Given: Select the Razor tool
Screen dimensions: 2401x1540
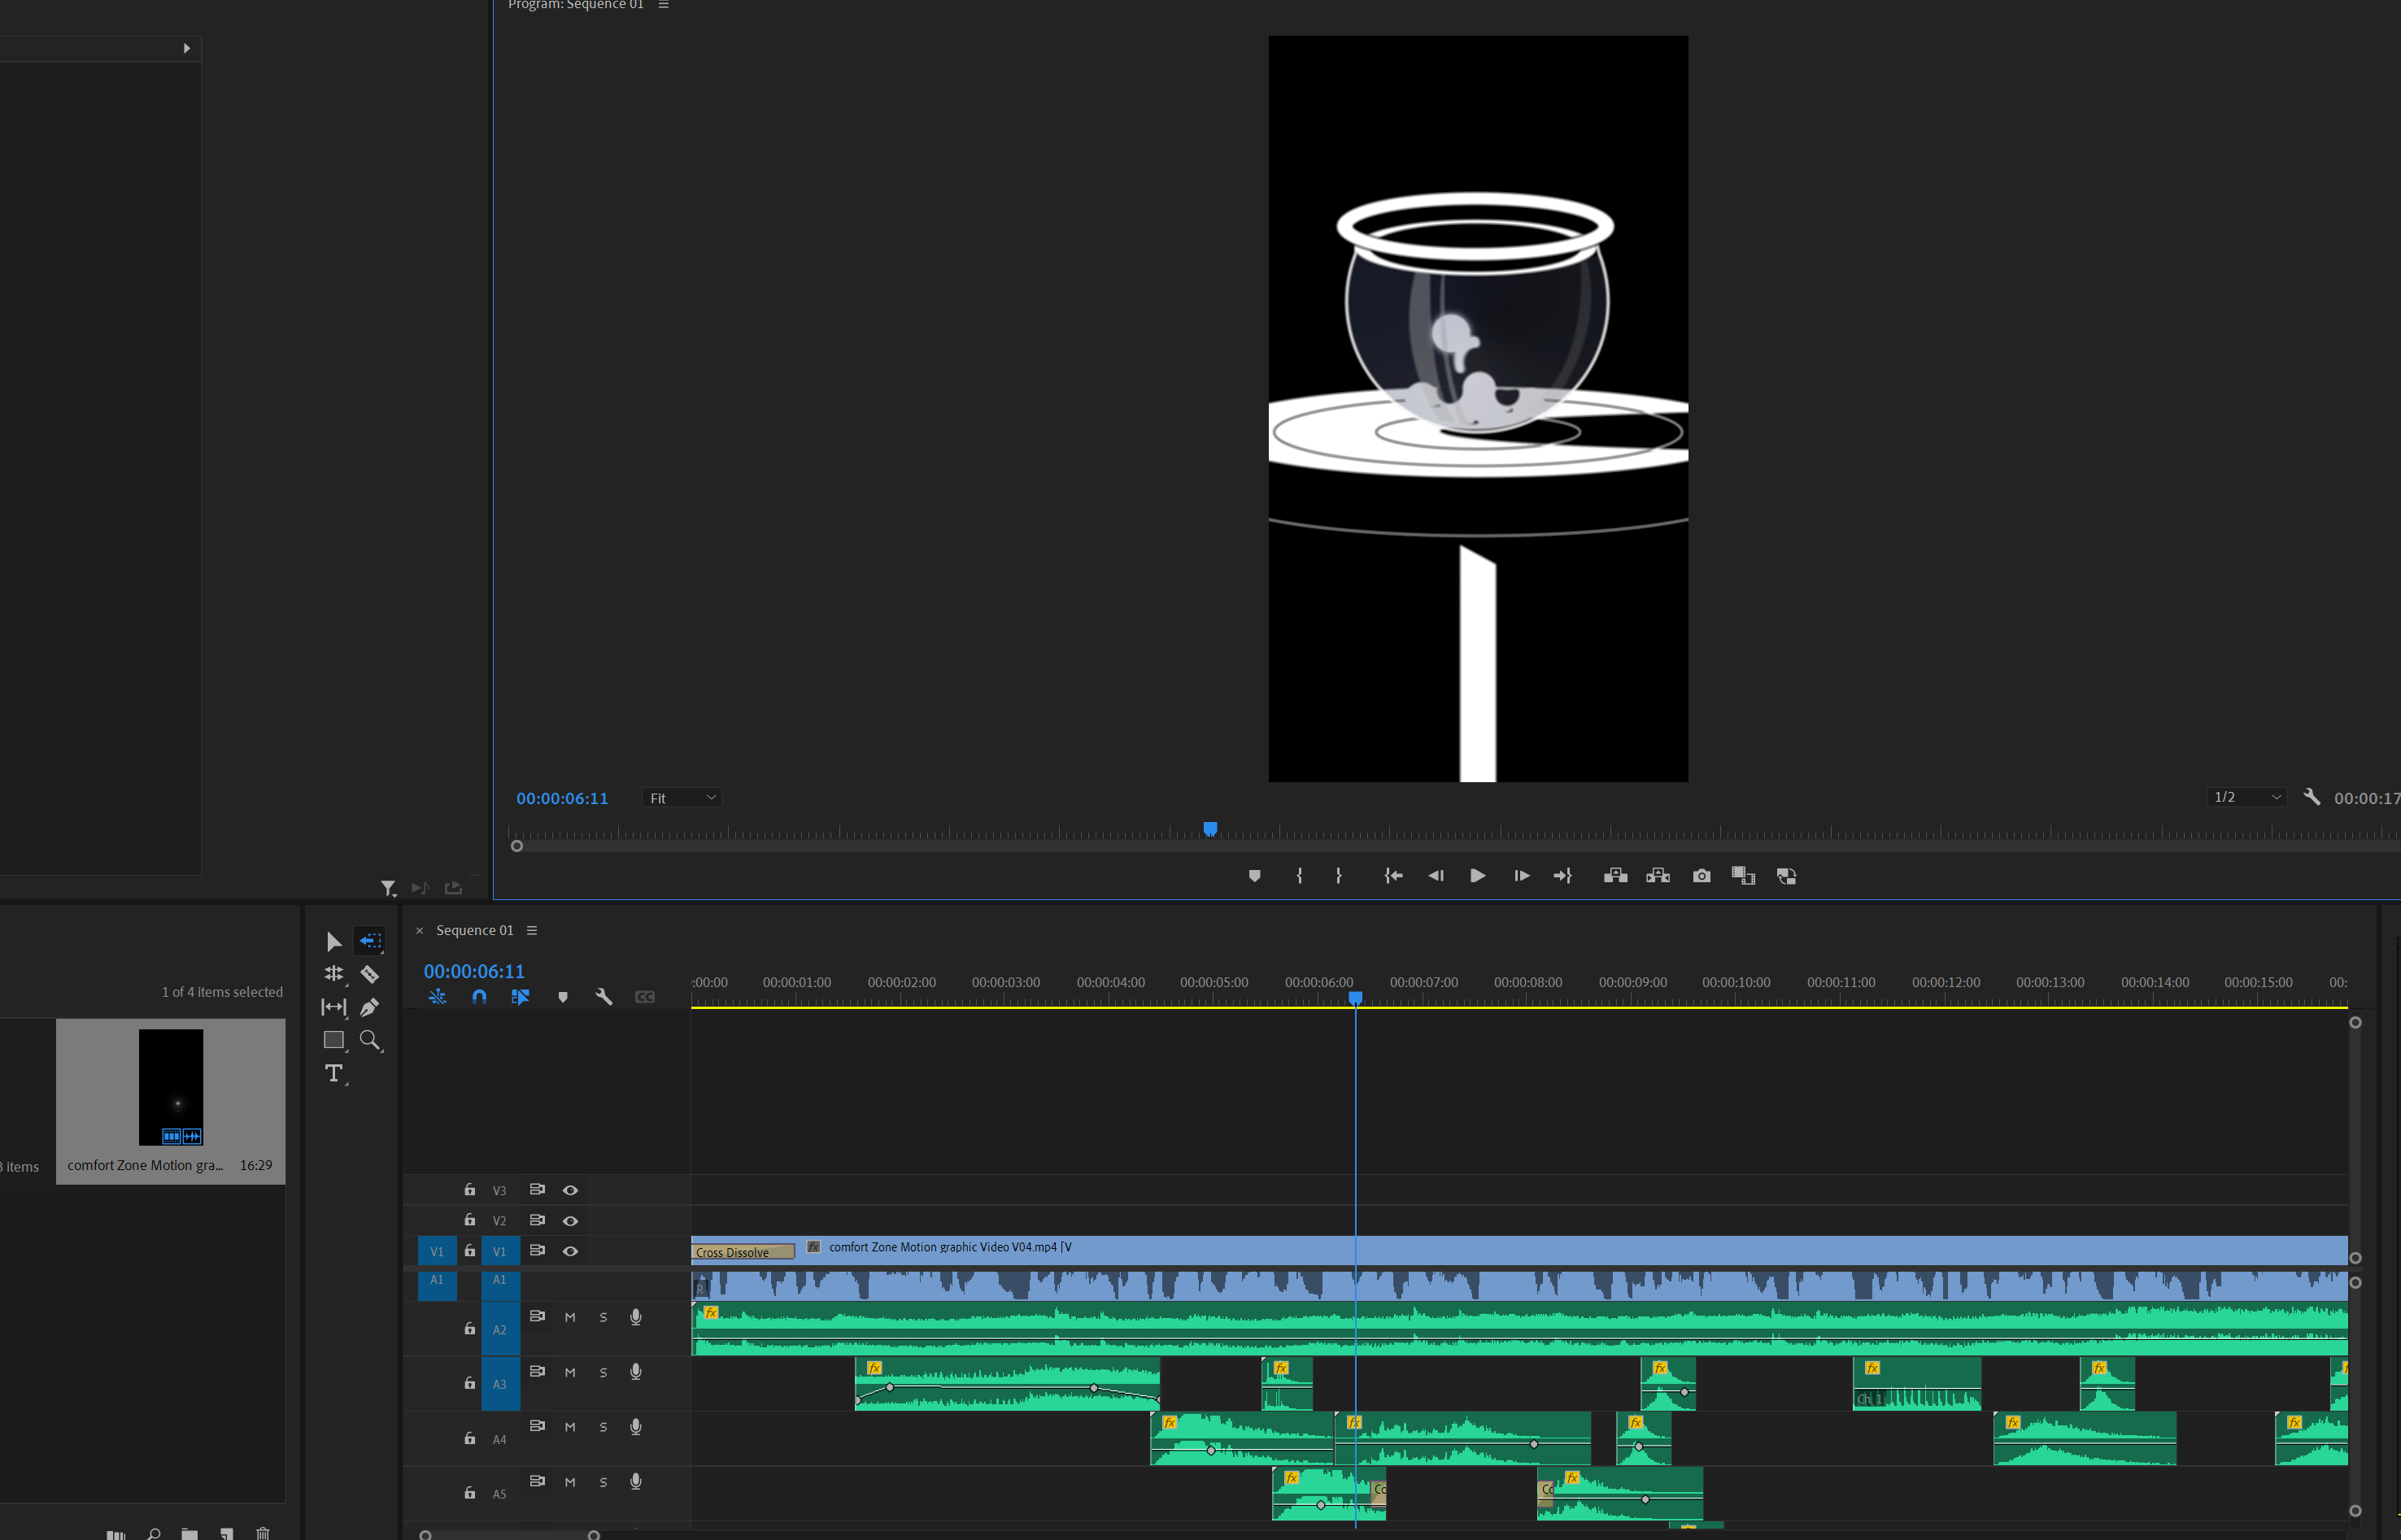Looking at the screenshot, I should click(370, 974).
